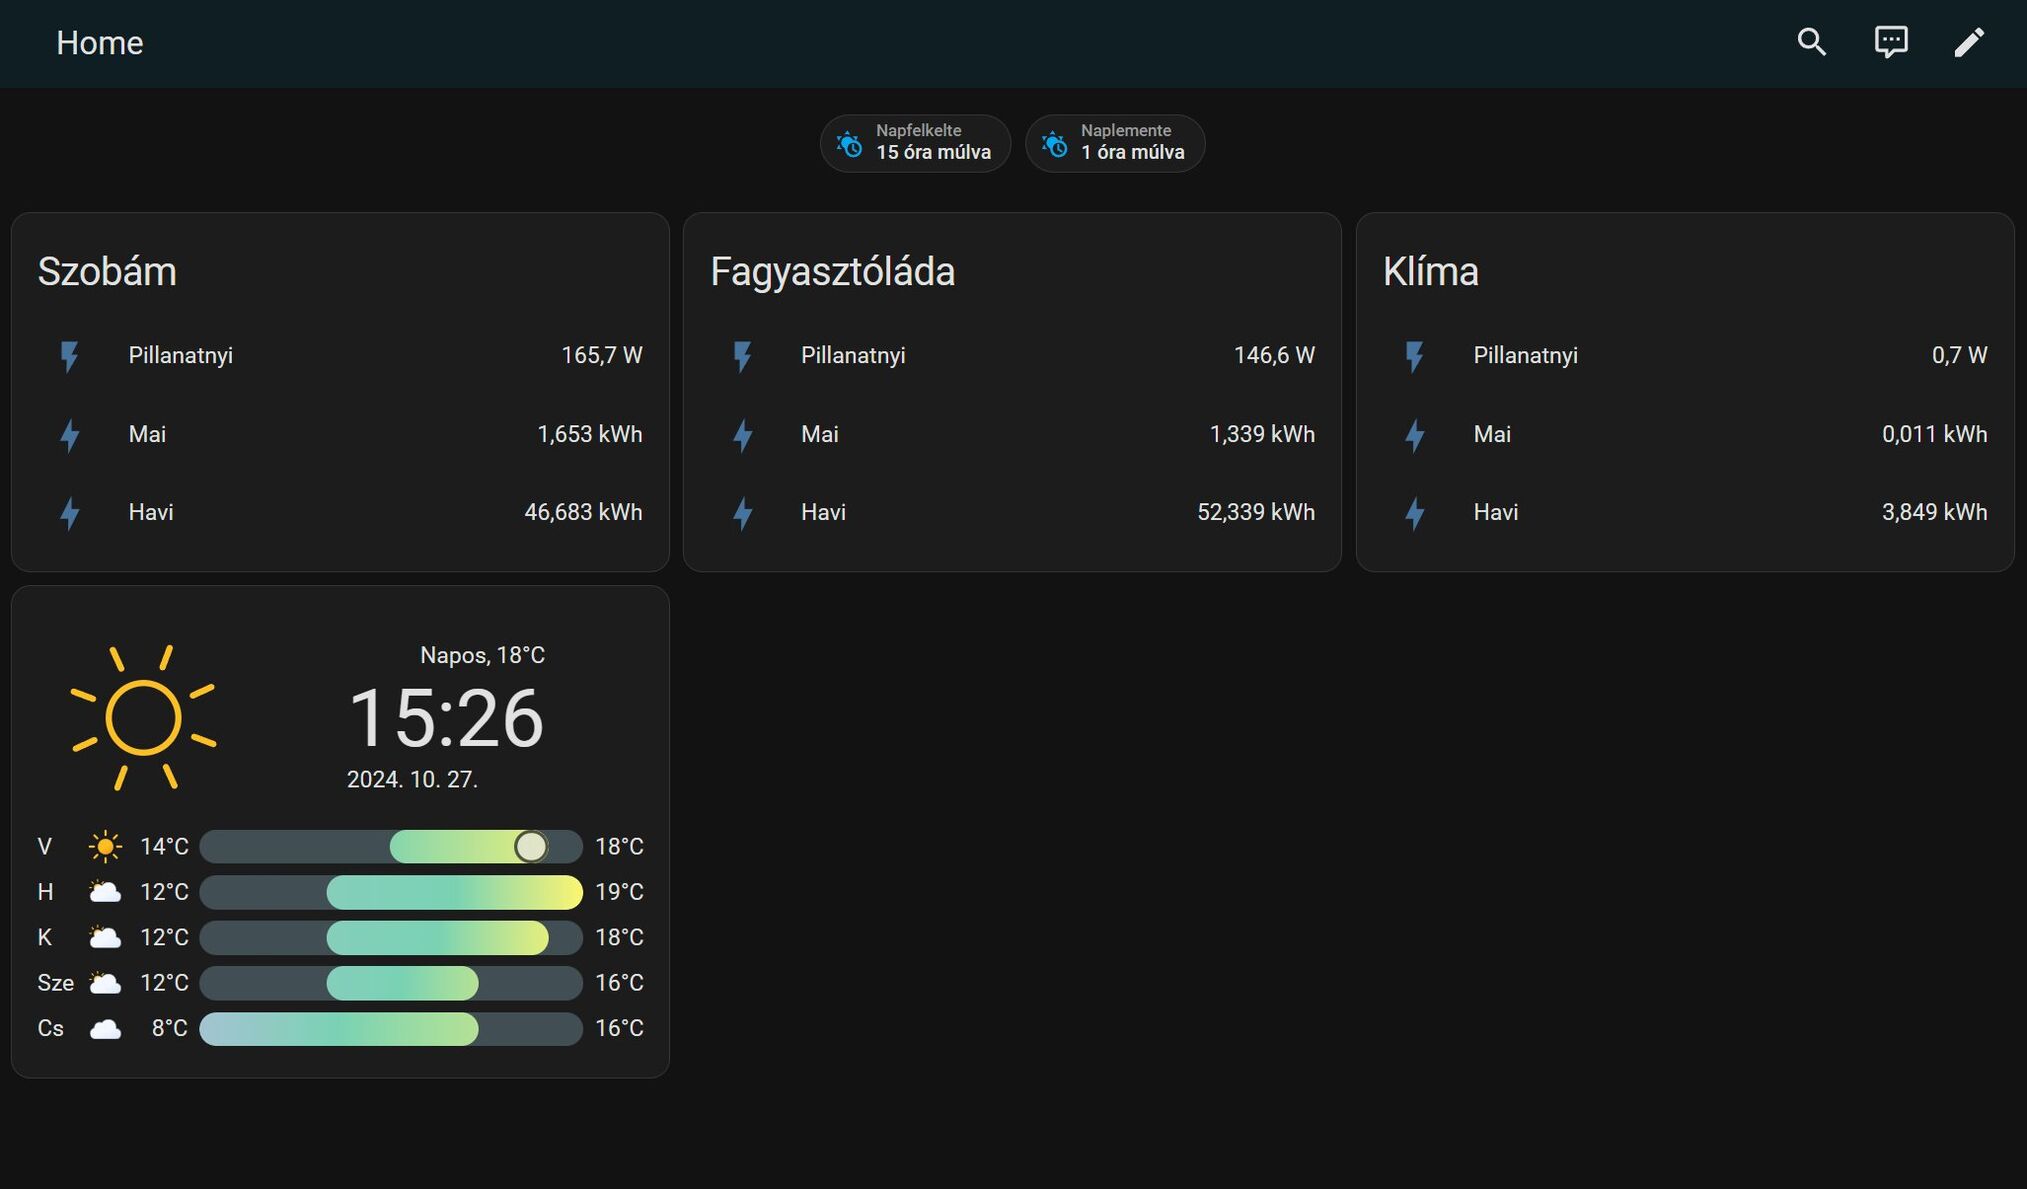Screen dimensions: 2027x1189
Task: Click Klíma Havi energy bolt icon
Action: (1414, 513)
